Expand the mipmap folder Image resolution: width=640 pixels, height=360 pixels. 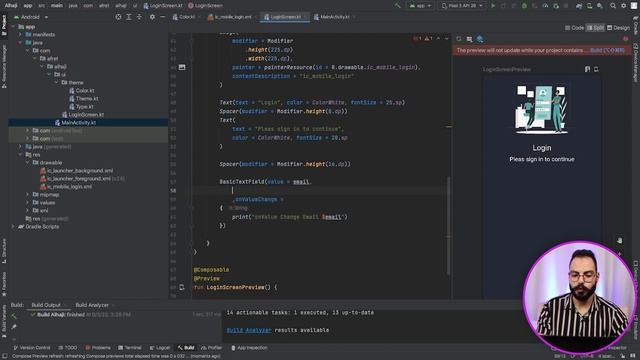pyautogui.click(x=28, y=195)
